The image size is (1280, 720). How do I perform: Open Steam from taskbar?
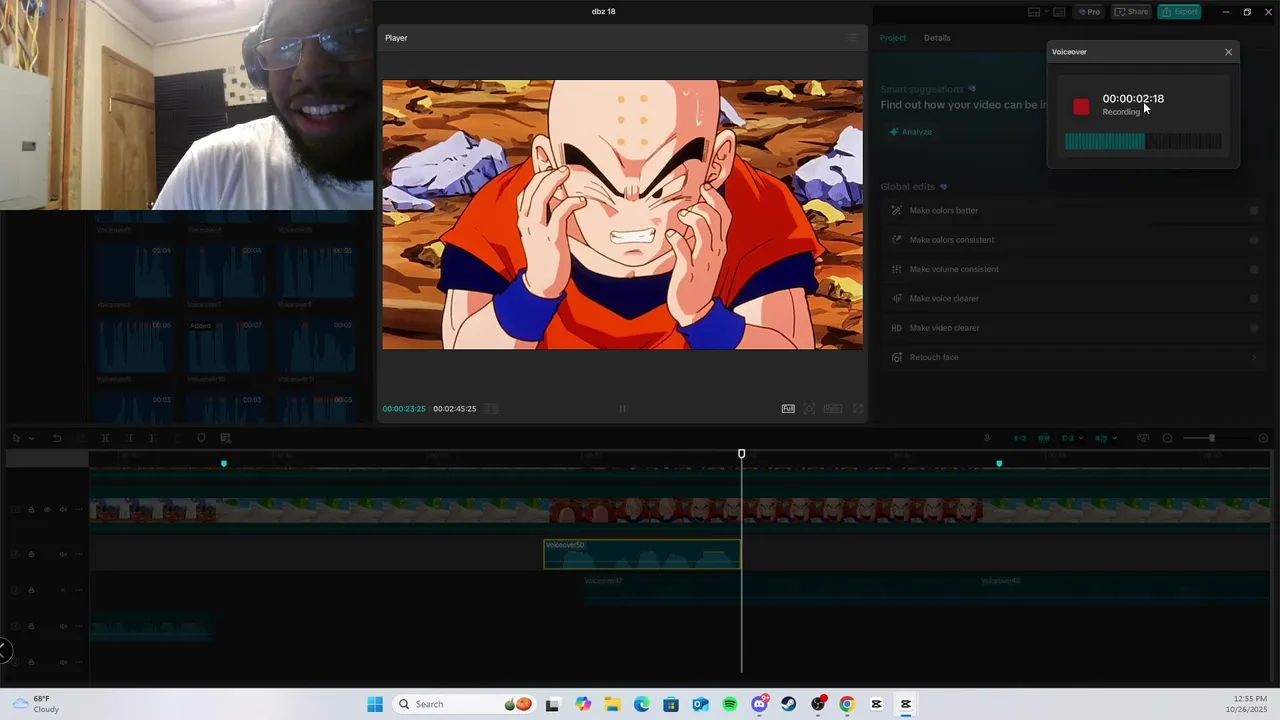coord(789,704)
